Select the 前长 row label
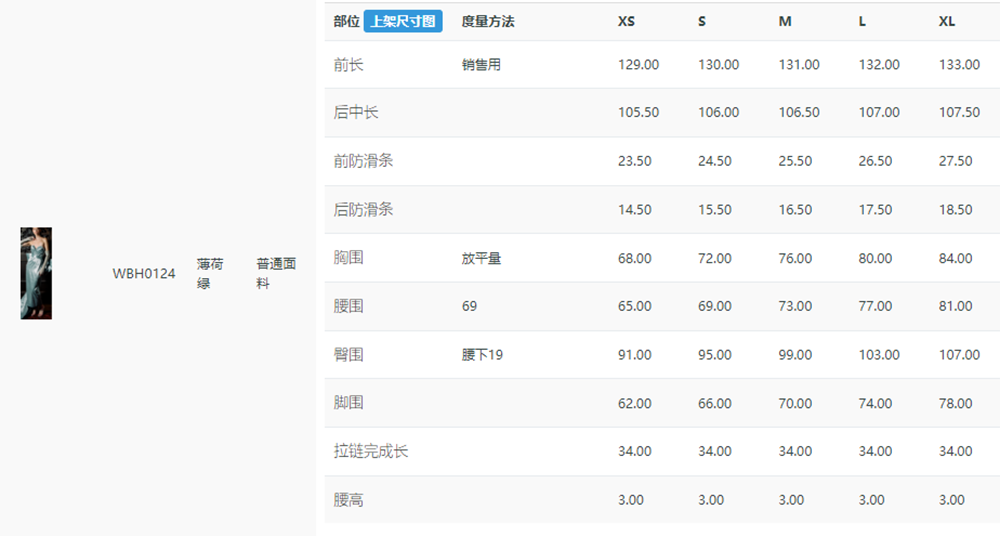The image size is (1000, 536). pyautogui.click(x=348, y=64)
